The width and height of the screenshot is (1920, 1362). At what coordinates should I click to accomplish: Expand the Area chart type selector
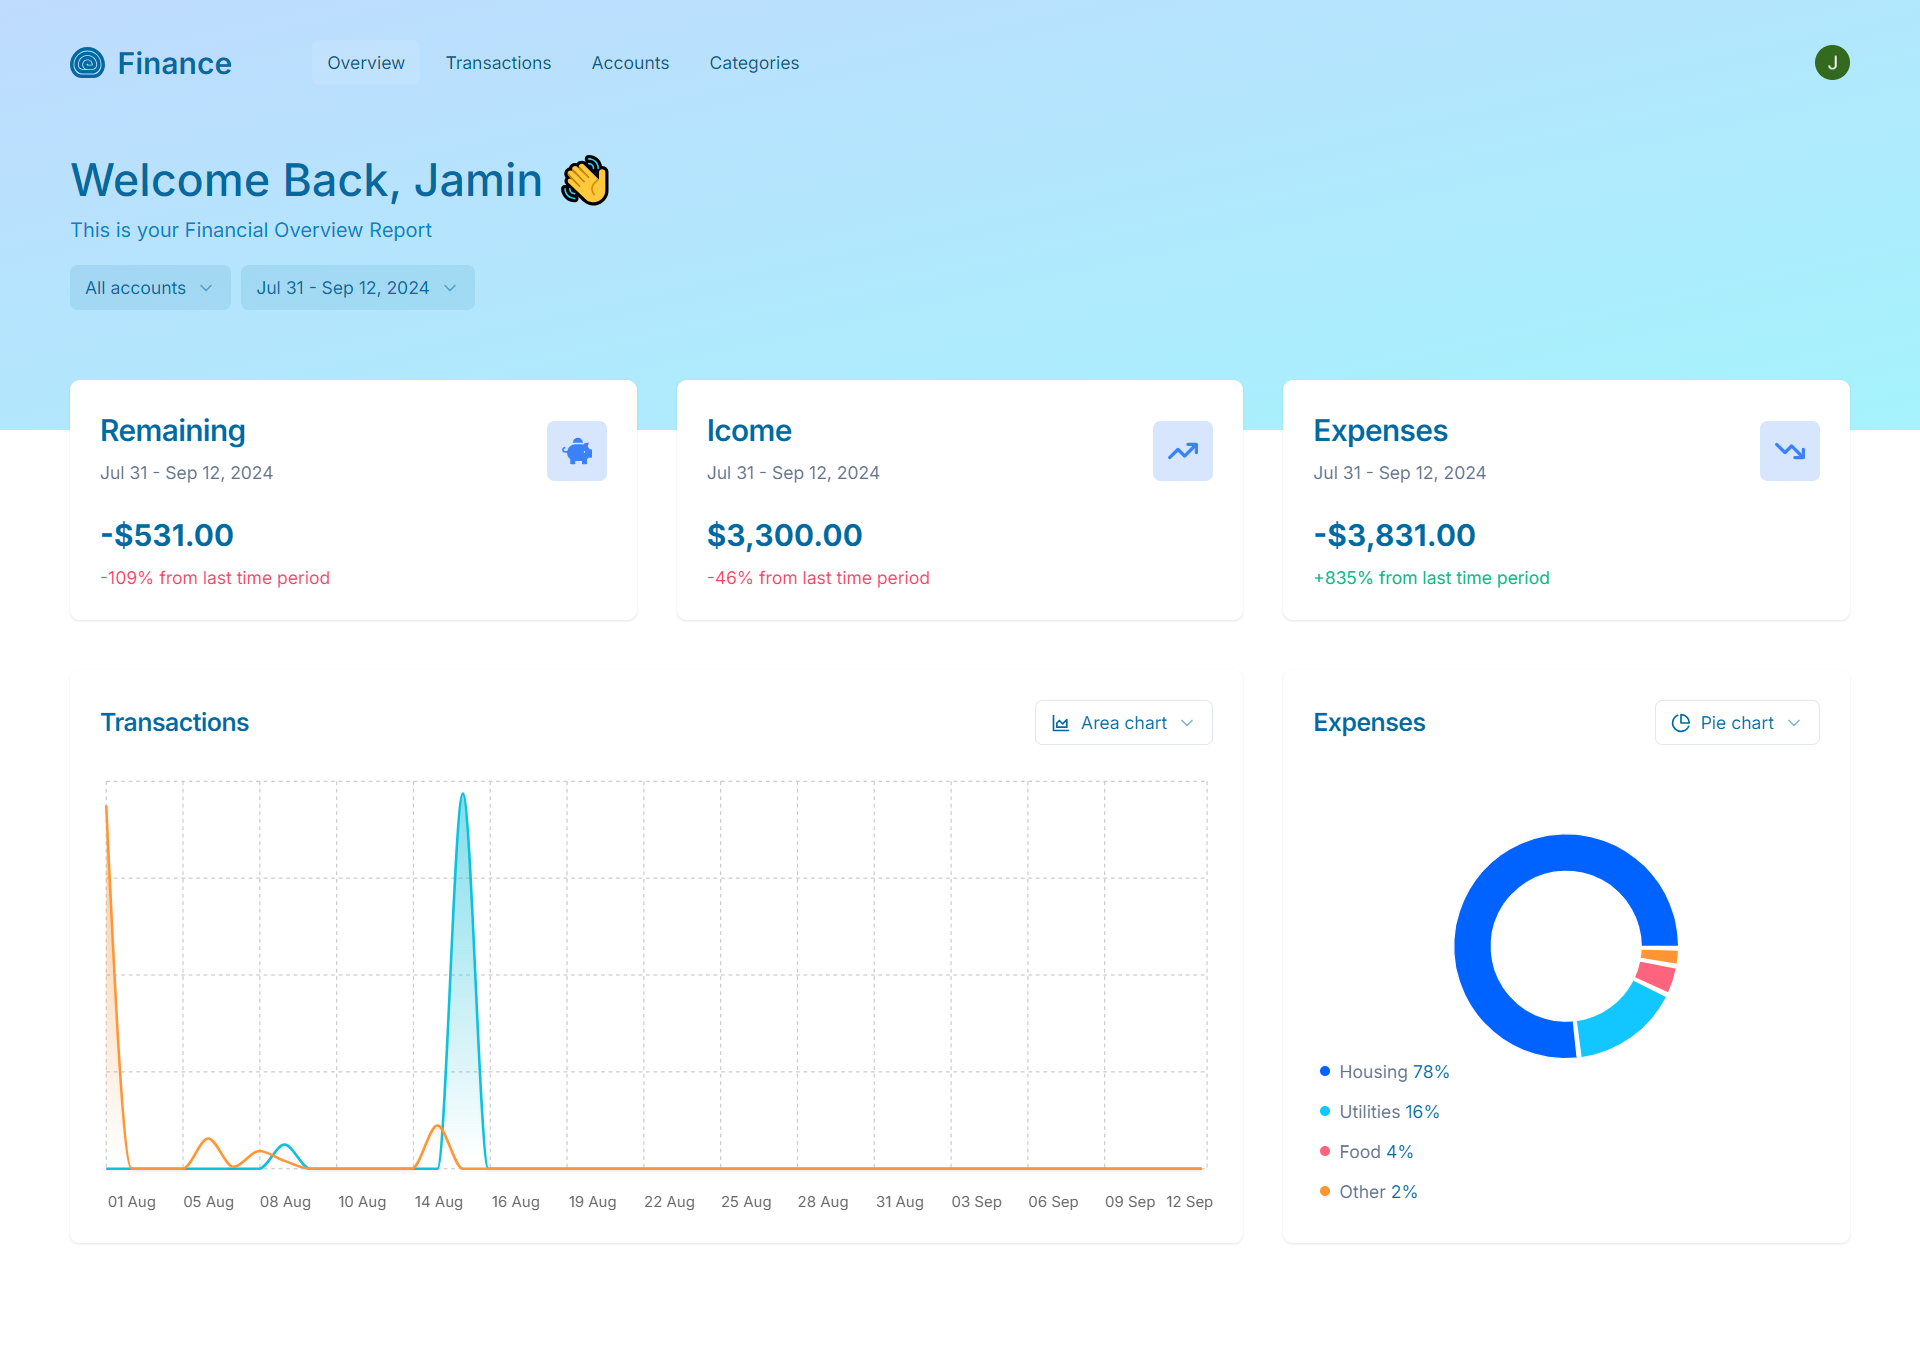1123,722
